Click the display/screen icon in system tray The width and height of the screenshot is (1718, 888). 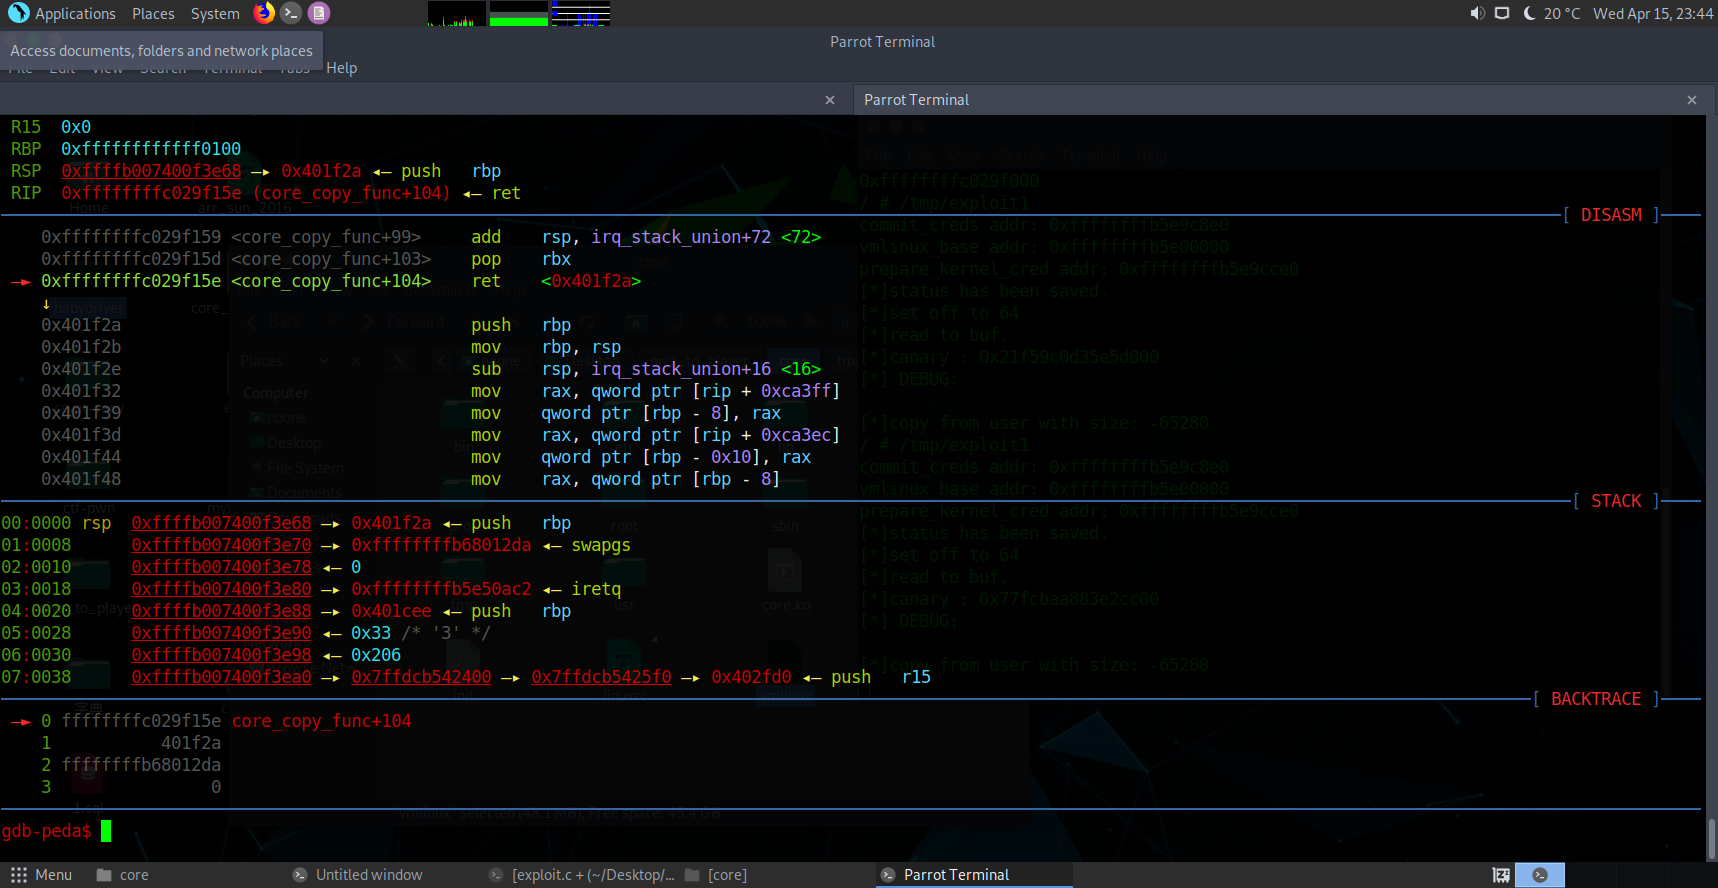[1502, 13]
